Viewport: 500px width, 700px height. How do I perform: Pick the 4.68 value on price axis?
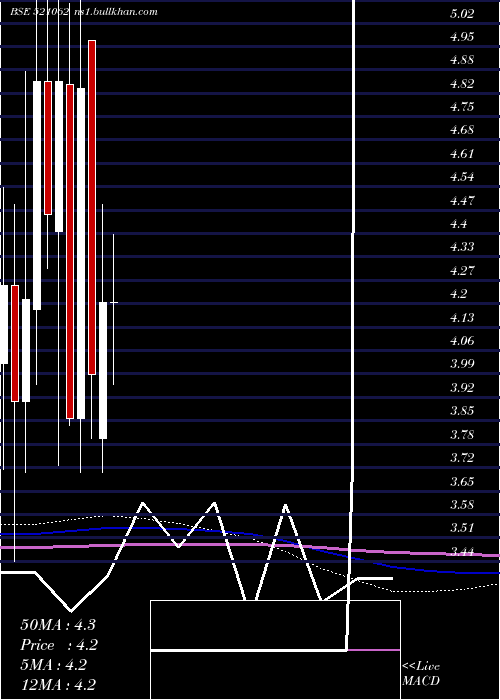coord(462,130)
